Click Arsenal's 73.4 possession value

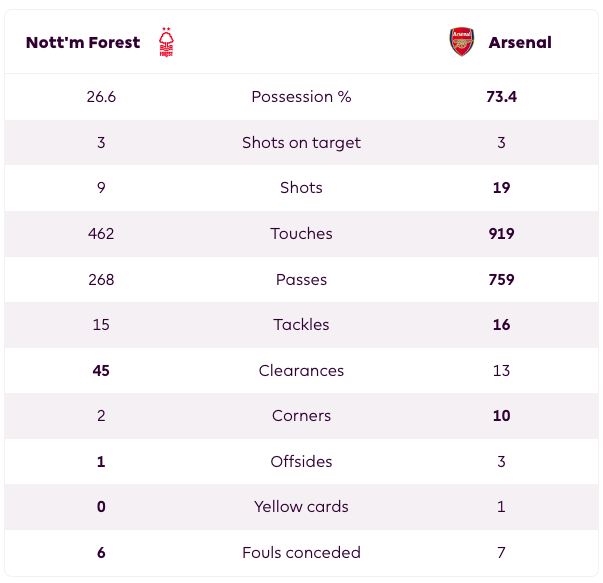(x=501, y=97)
